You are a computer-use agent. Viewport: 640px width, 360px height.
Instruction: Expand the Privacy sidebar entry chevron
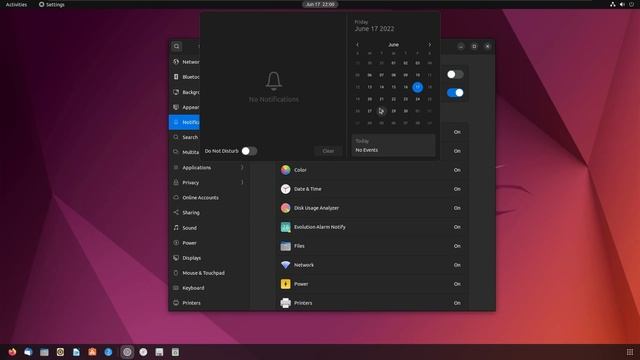click(x=242, y=182)
